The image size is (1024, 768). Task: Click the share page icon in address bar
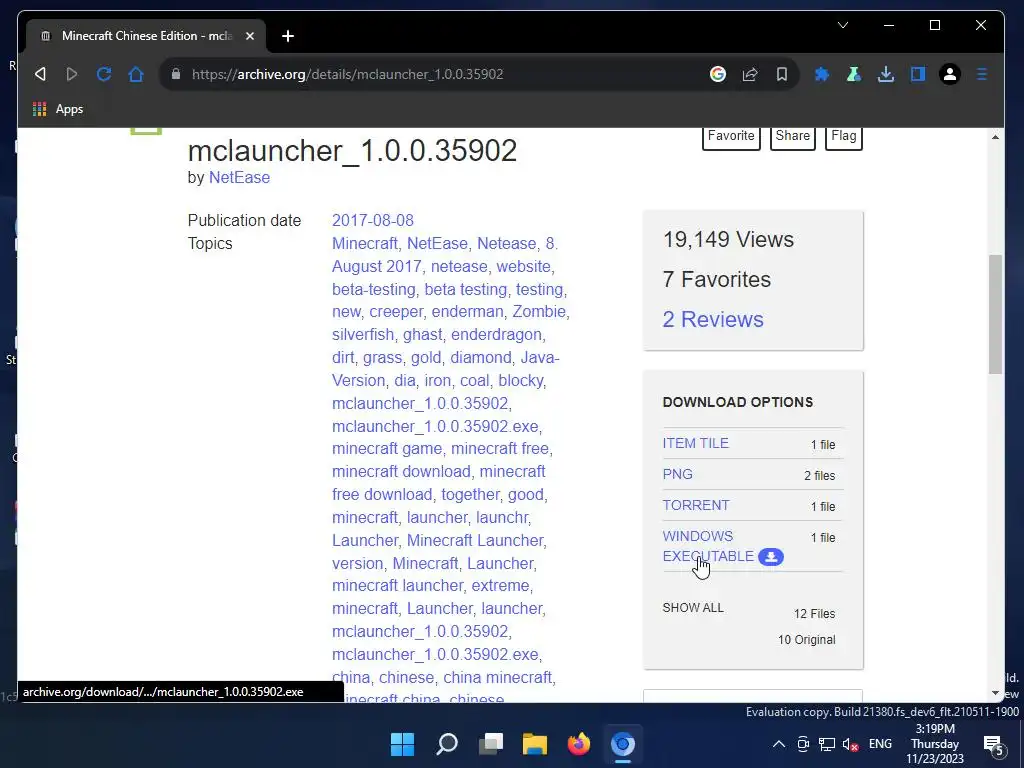pos(750,74)
